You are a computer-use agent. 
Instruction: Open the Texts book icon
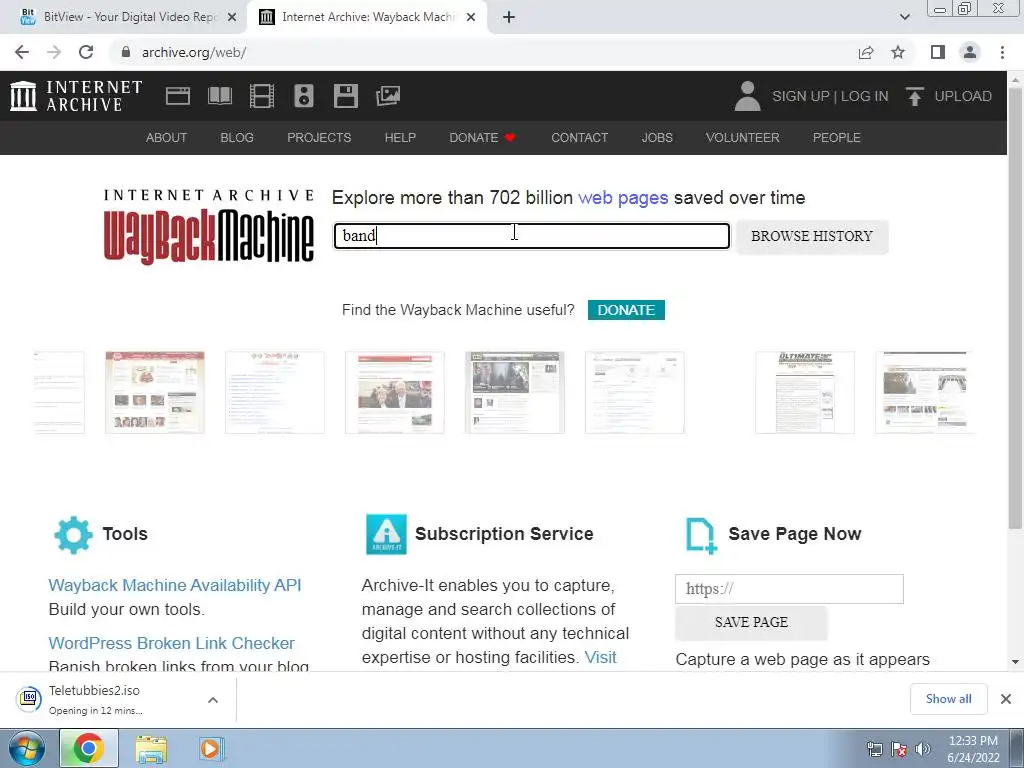click(219, 96)
